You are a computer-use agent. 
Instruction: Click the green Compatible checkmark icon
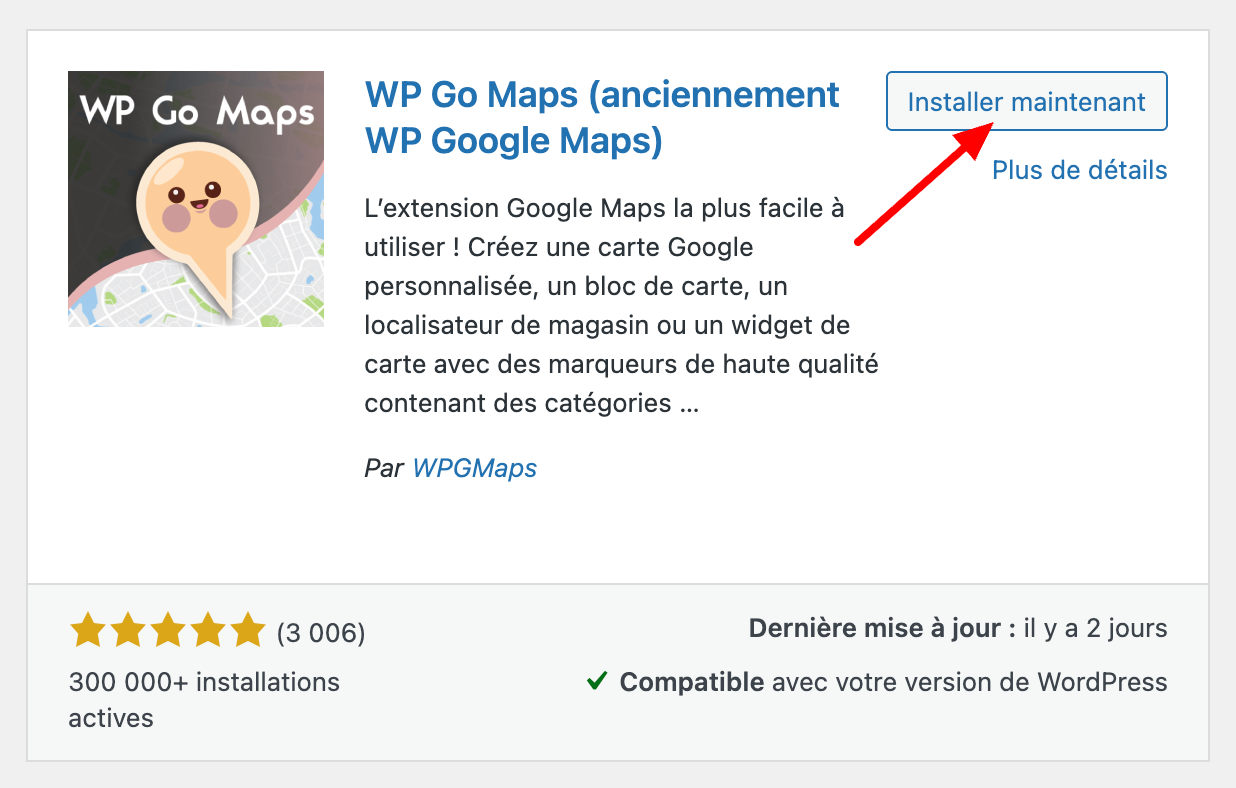pyautogui.click(x=597, y=682)
